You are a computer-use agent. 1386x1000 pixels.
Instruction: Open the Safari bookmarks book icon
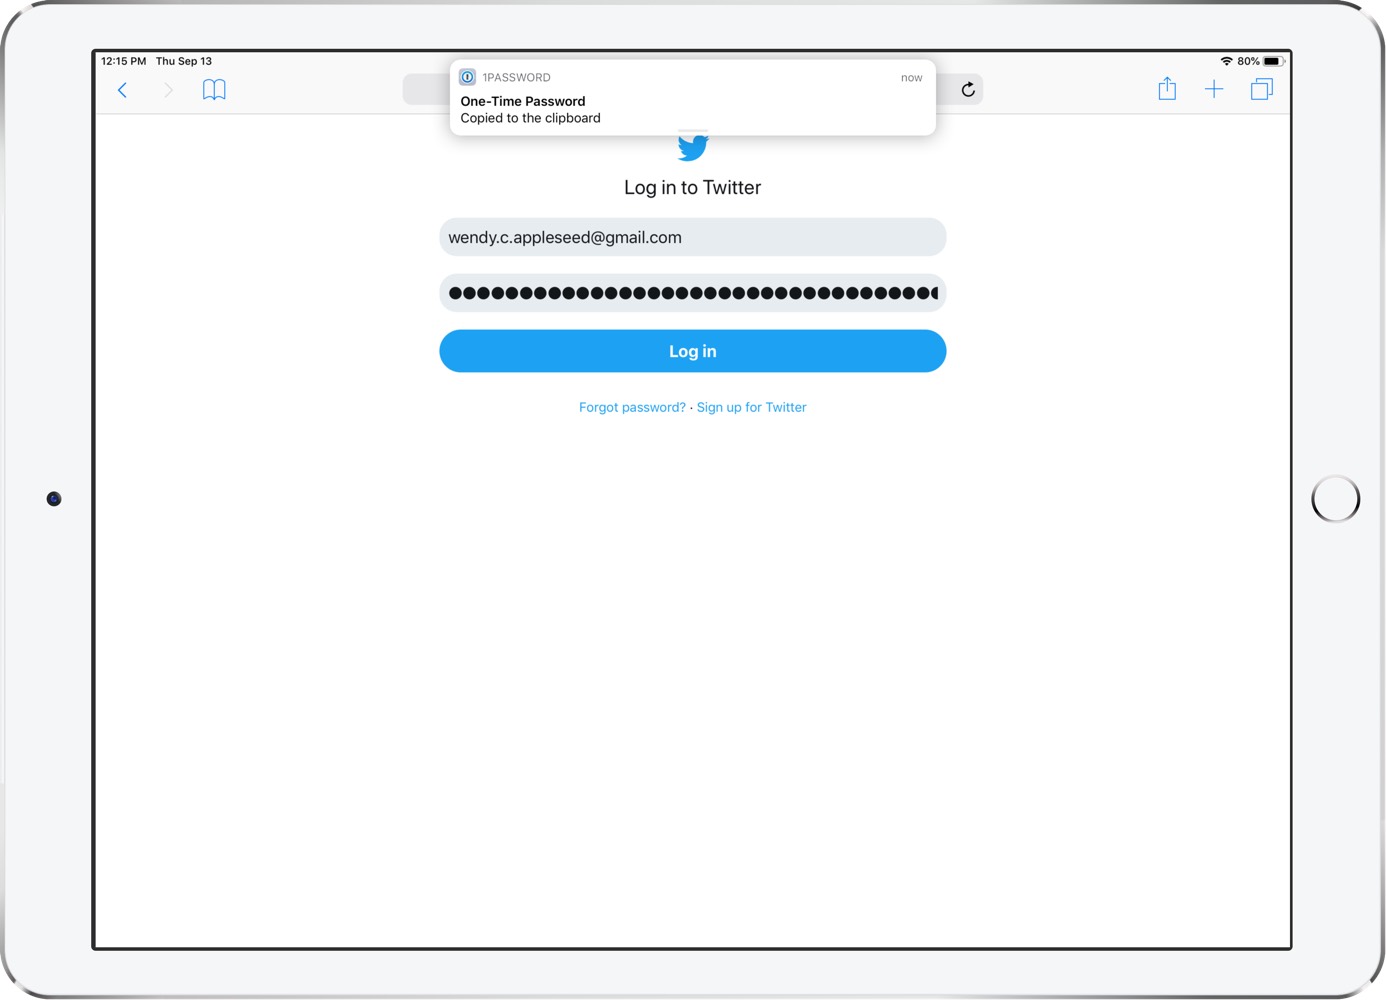[x=214, y=90]
